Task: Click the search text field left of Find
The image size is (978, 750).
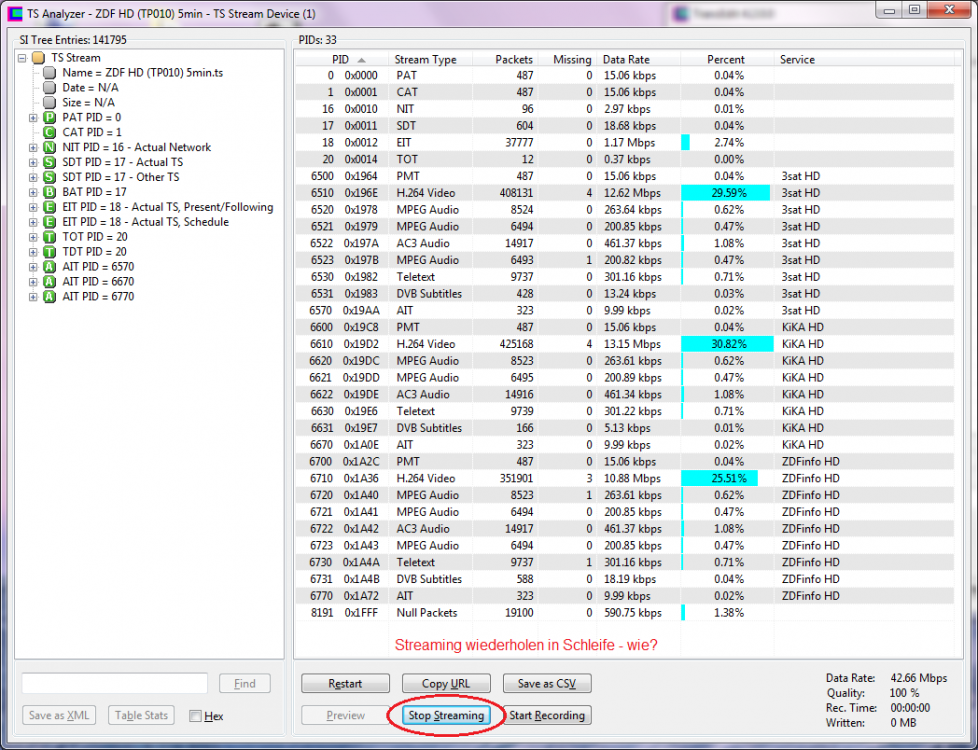Action: click(x=114, y=683)
